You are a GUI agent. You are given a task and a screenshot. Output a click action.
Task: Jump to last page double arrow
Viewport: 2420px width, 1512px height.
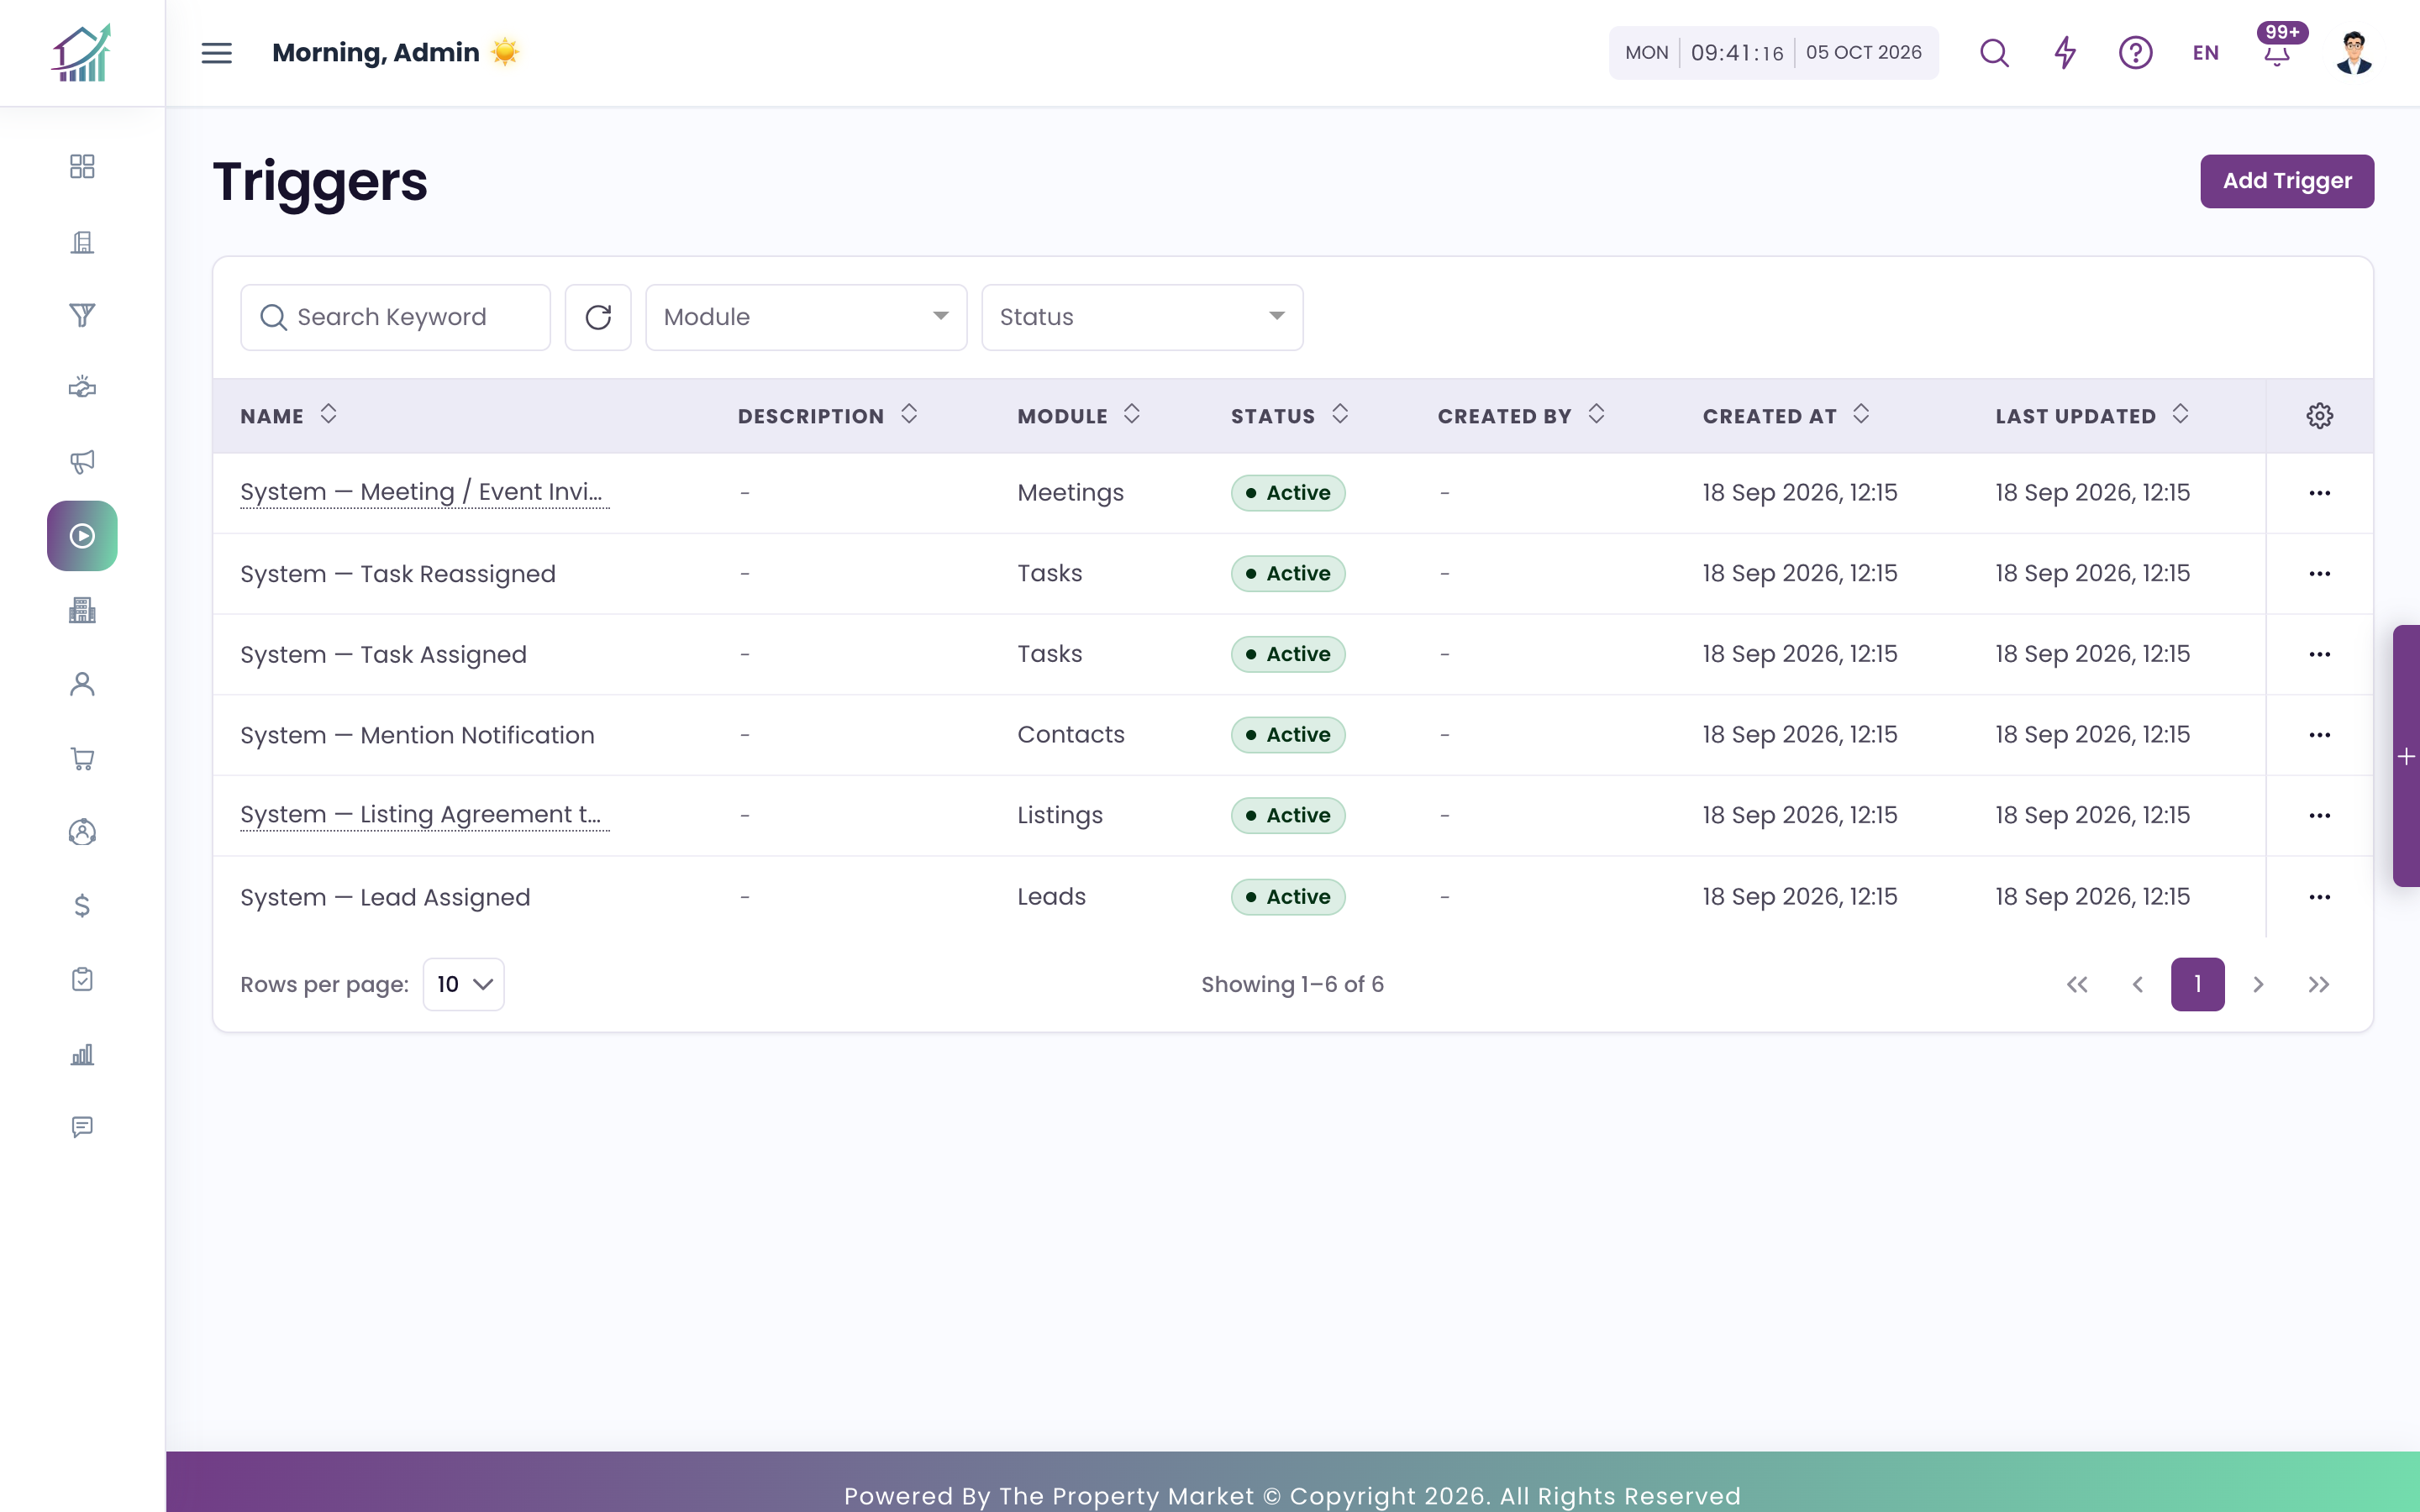(2319, 984)
